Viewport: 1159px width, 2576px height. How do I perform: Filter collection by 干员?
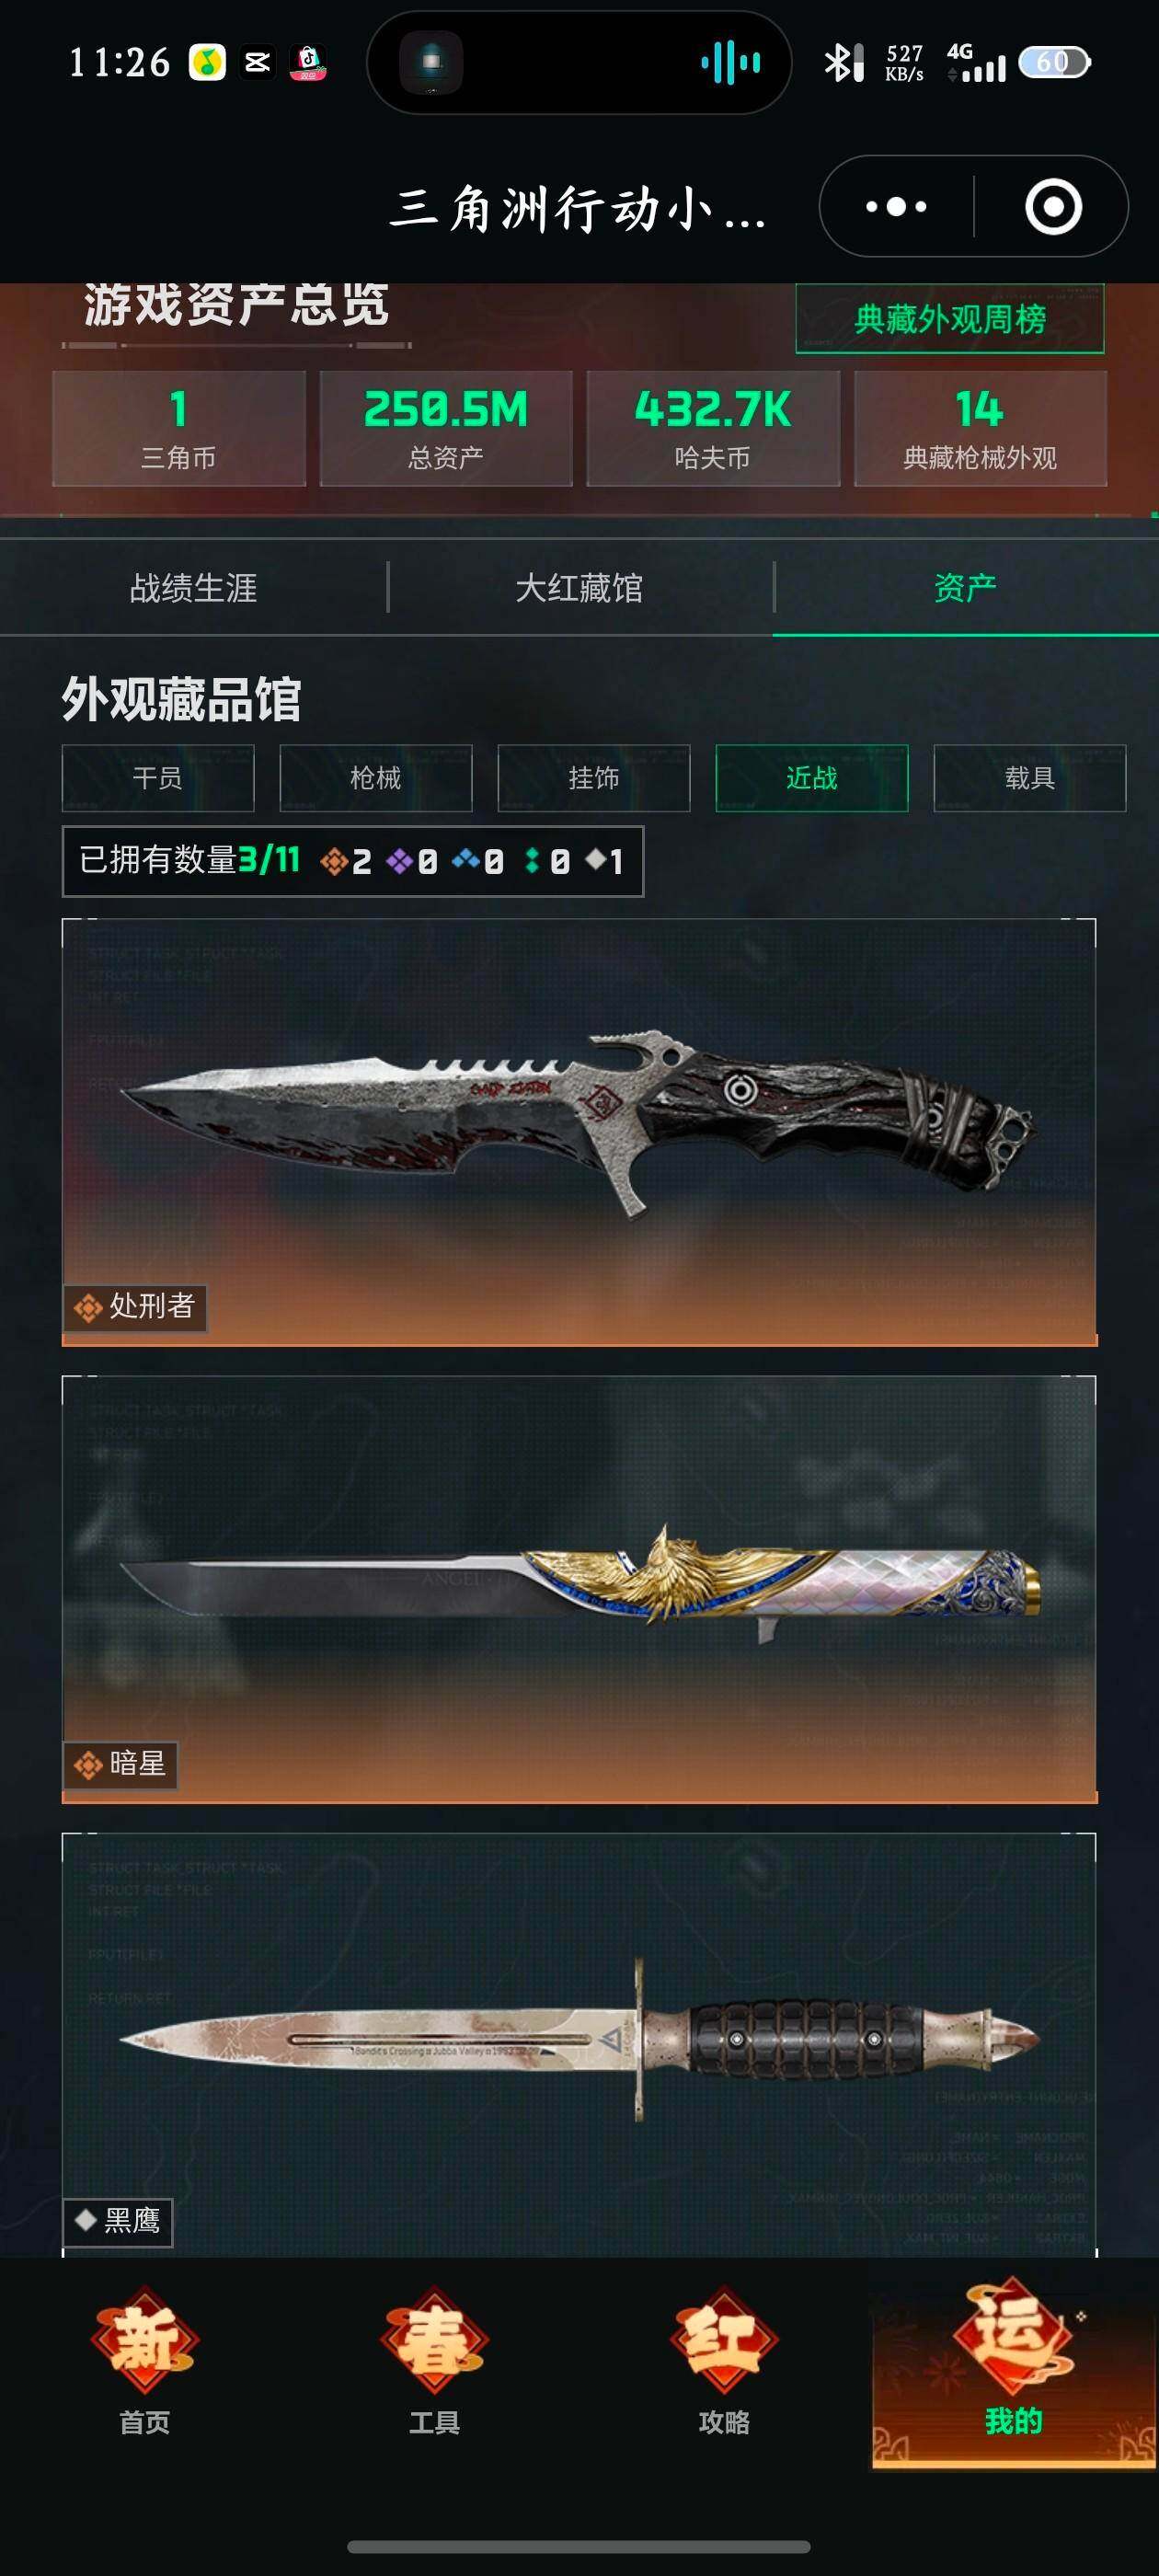(x=158, y=778)
